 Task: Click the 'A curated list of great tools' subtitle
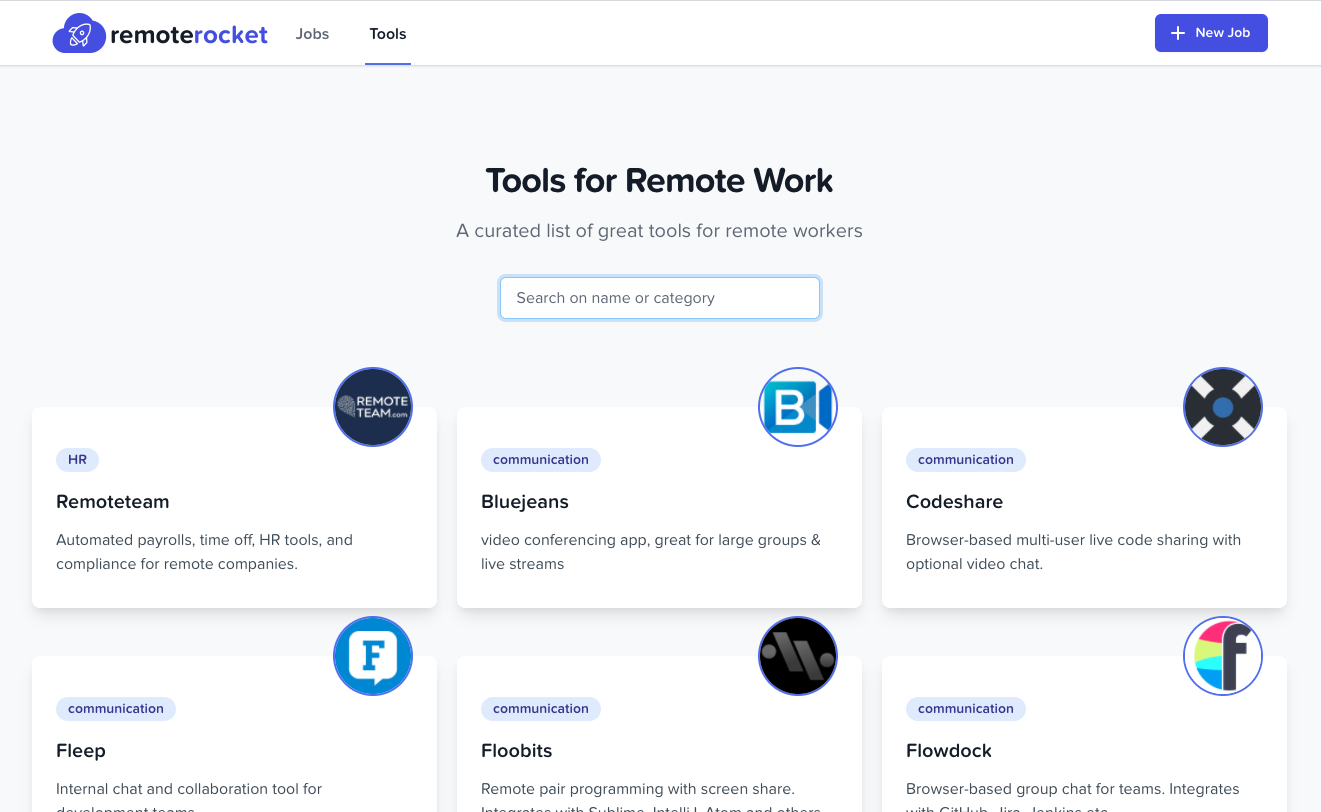tap(660, 231)
